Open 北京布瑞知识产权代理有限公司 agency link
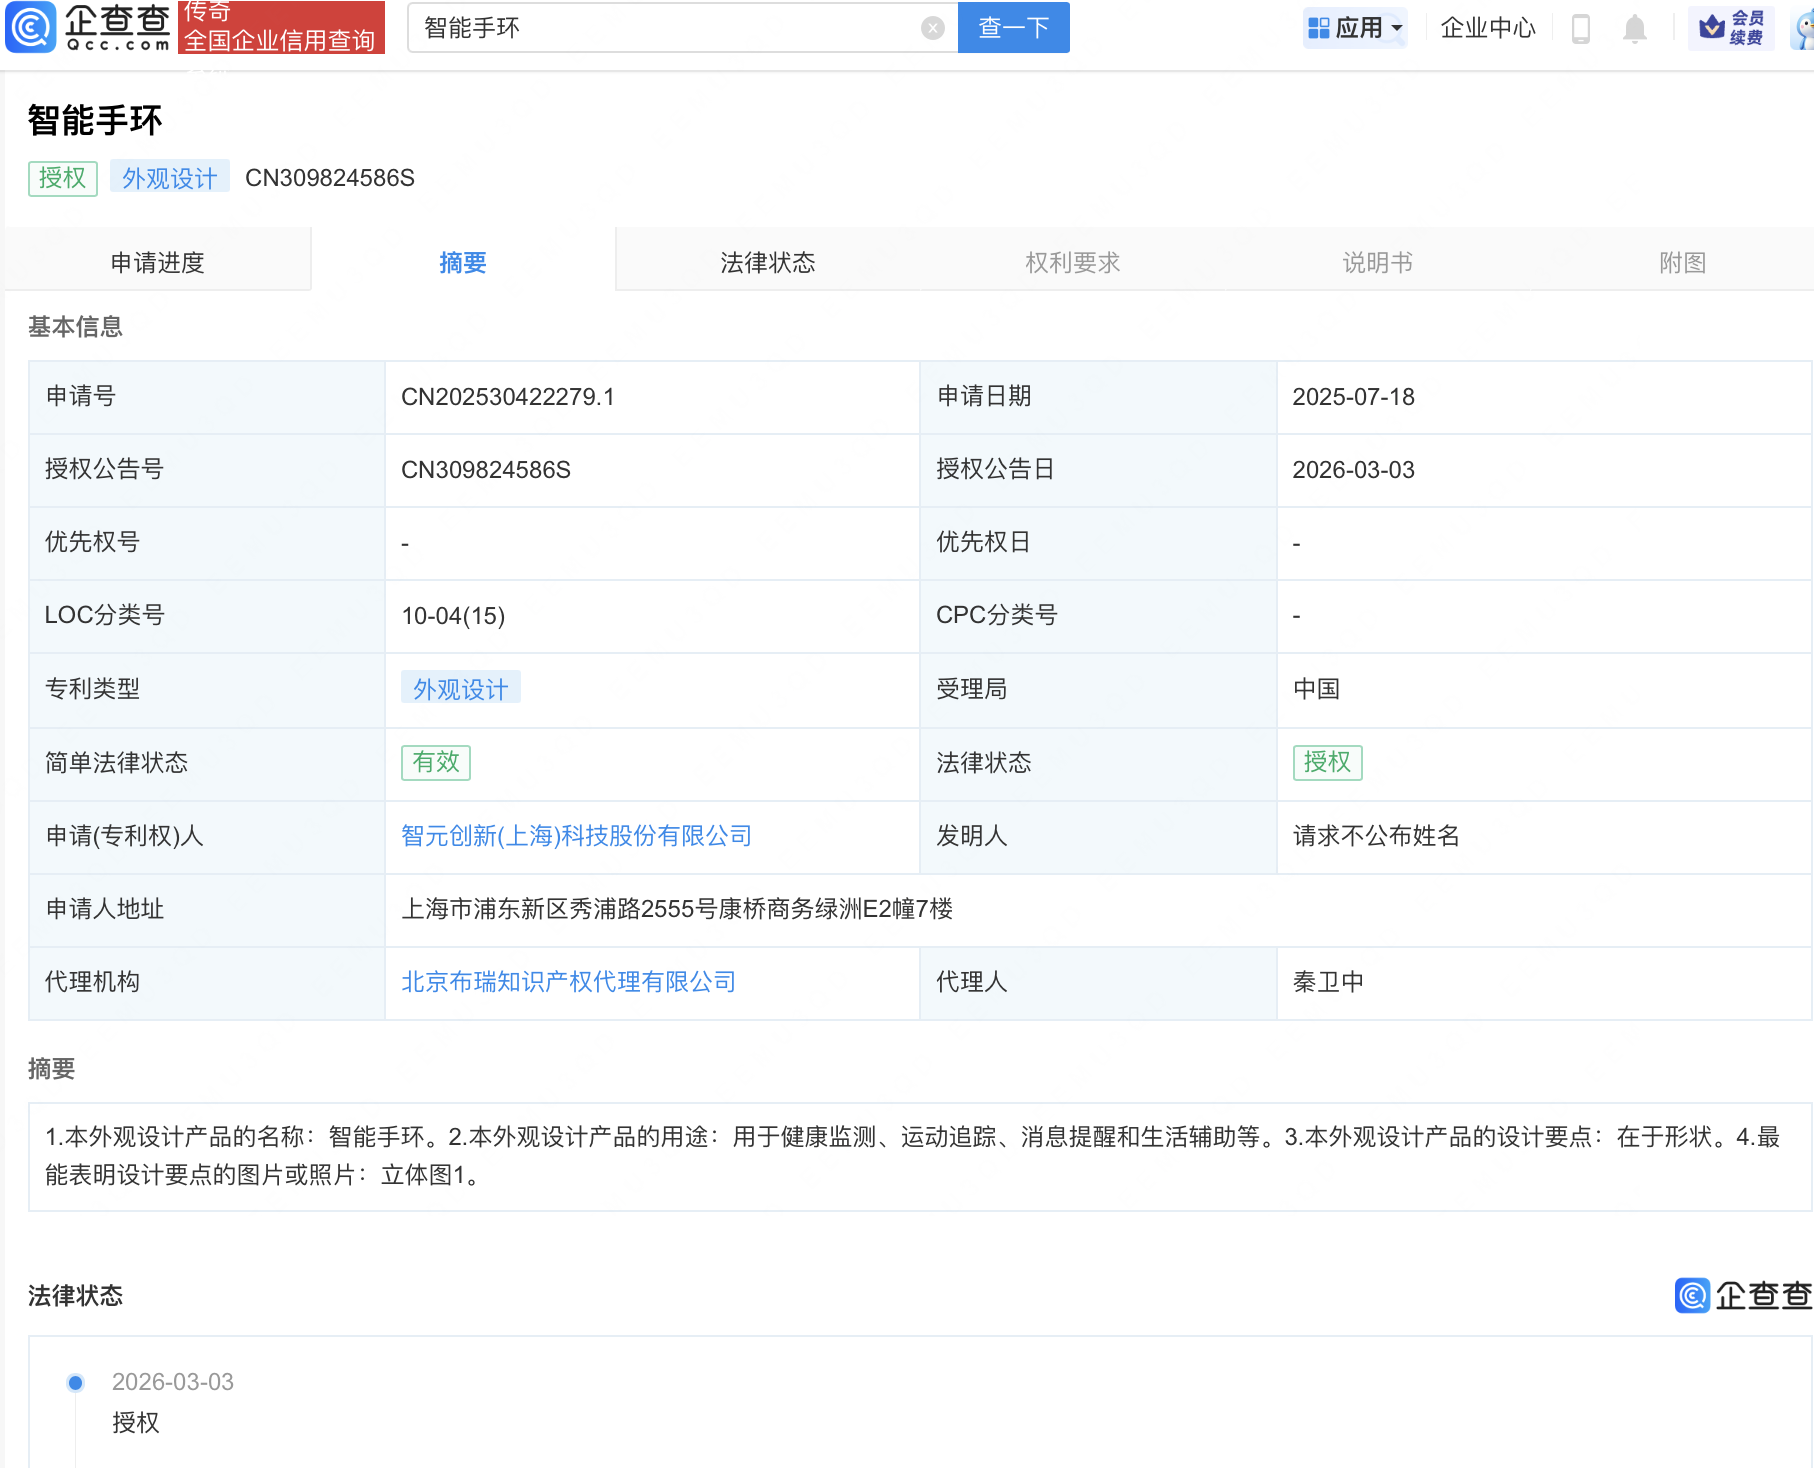Image resolution: width=1814 pixels, height=1468 pixels. [x=567, y=982]
